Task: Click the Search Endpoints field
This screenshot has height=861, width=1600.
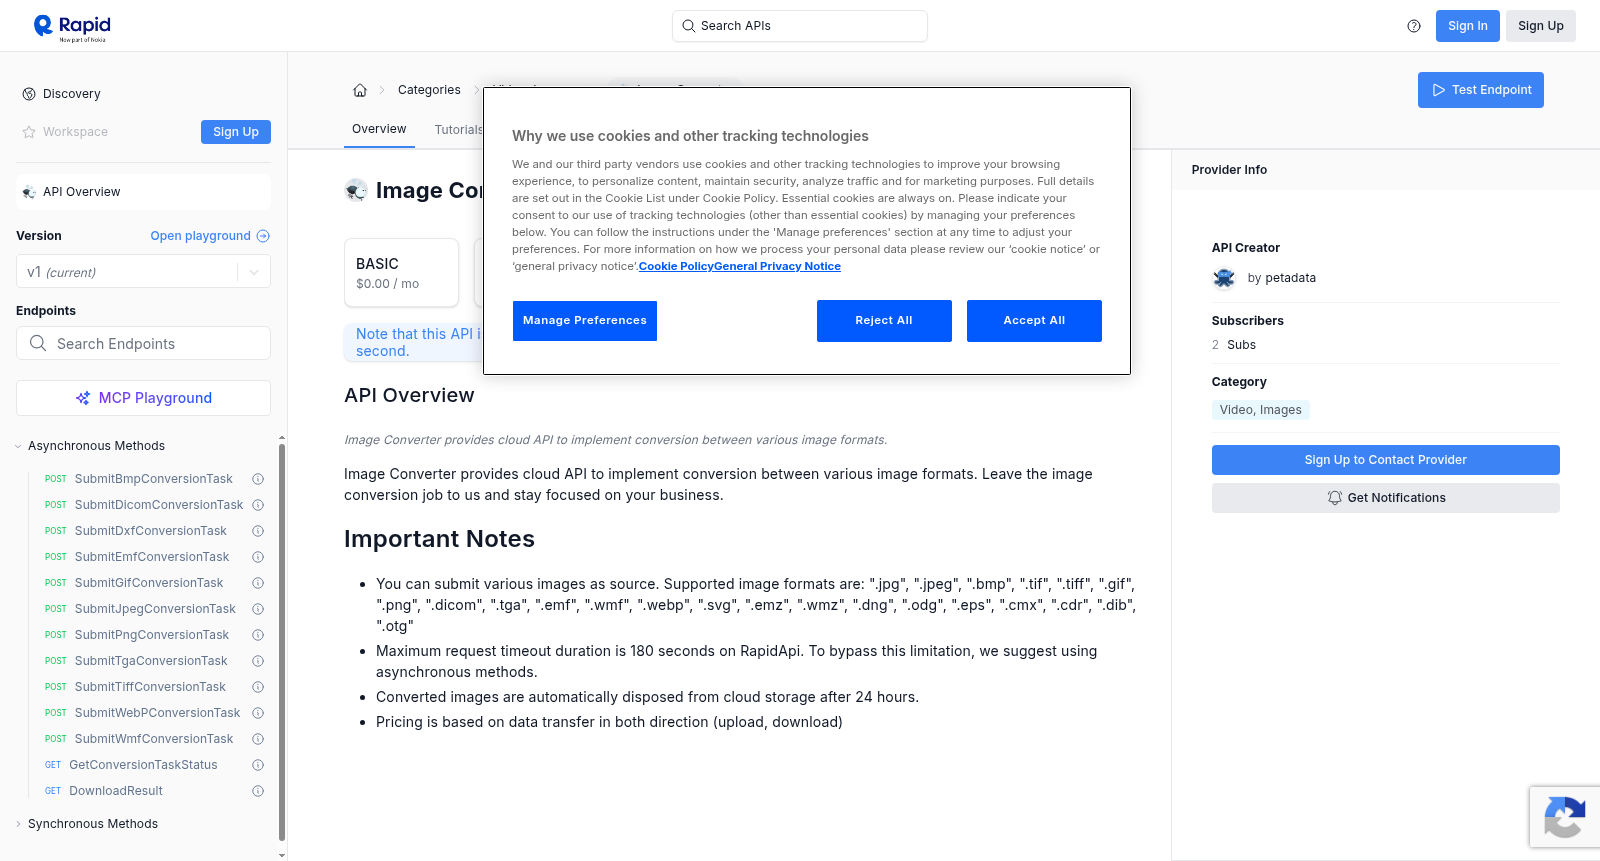Action: click(143, 343)
